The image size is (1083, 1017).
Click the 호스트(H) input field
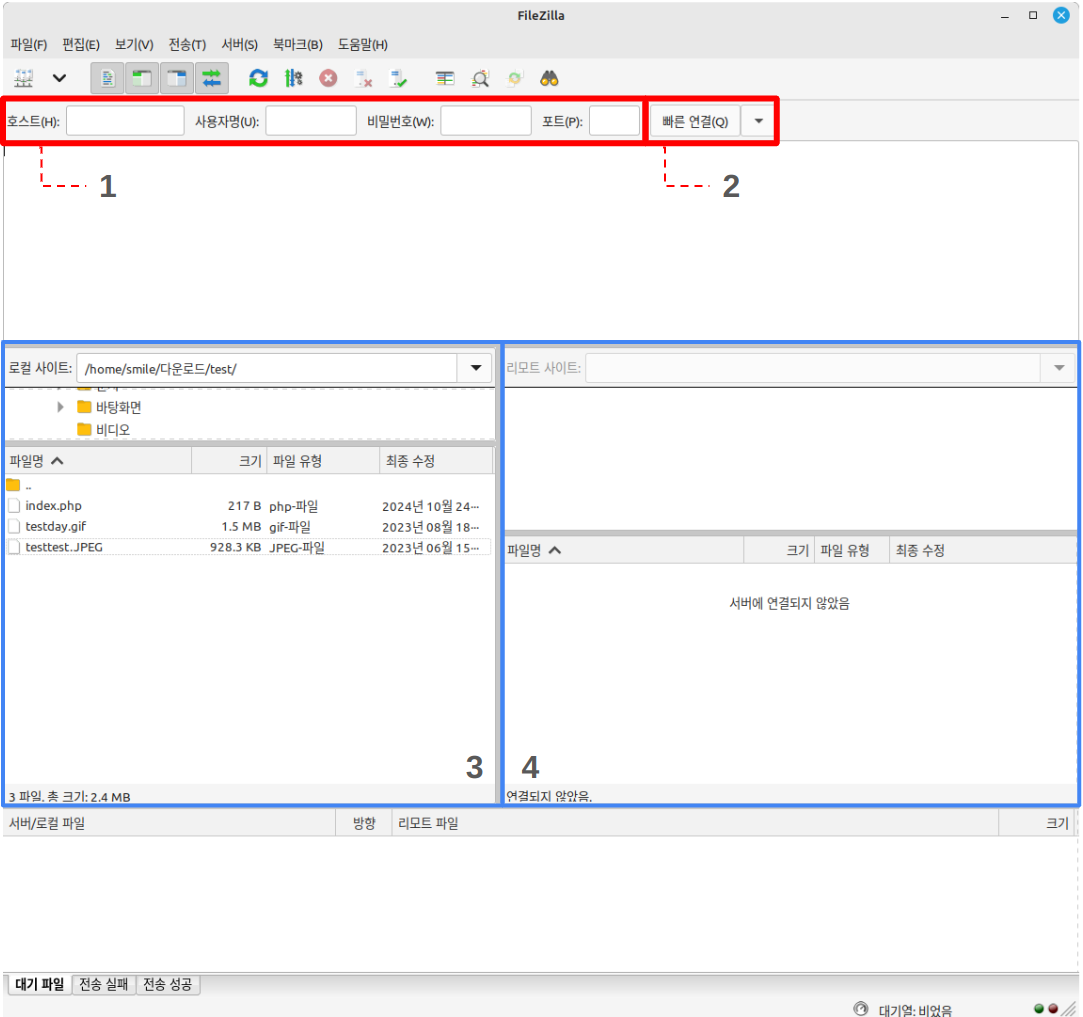pyautogui.click(x=125, y=121)
